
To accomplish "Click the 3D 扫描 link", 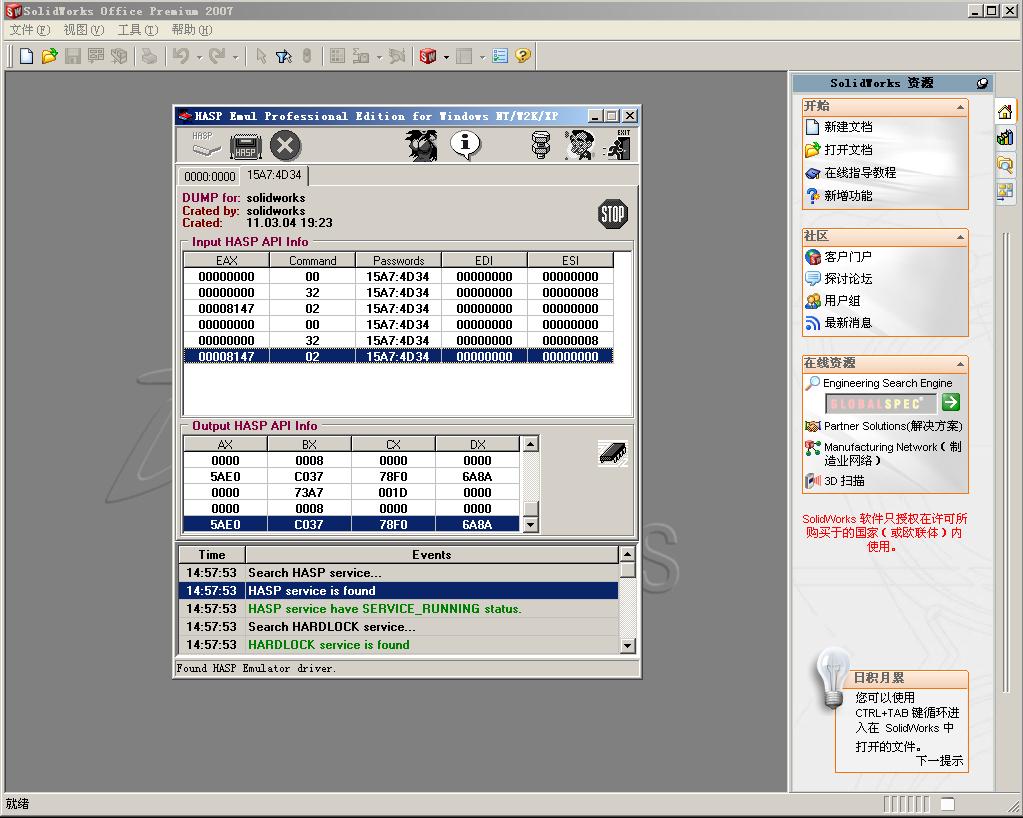I will pyautogui.click(x=844, y=481).
